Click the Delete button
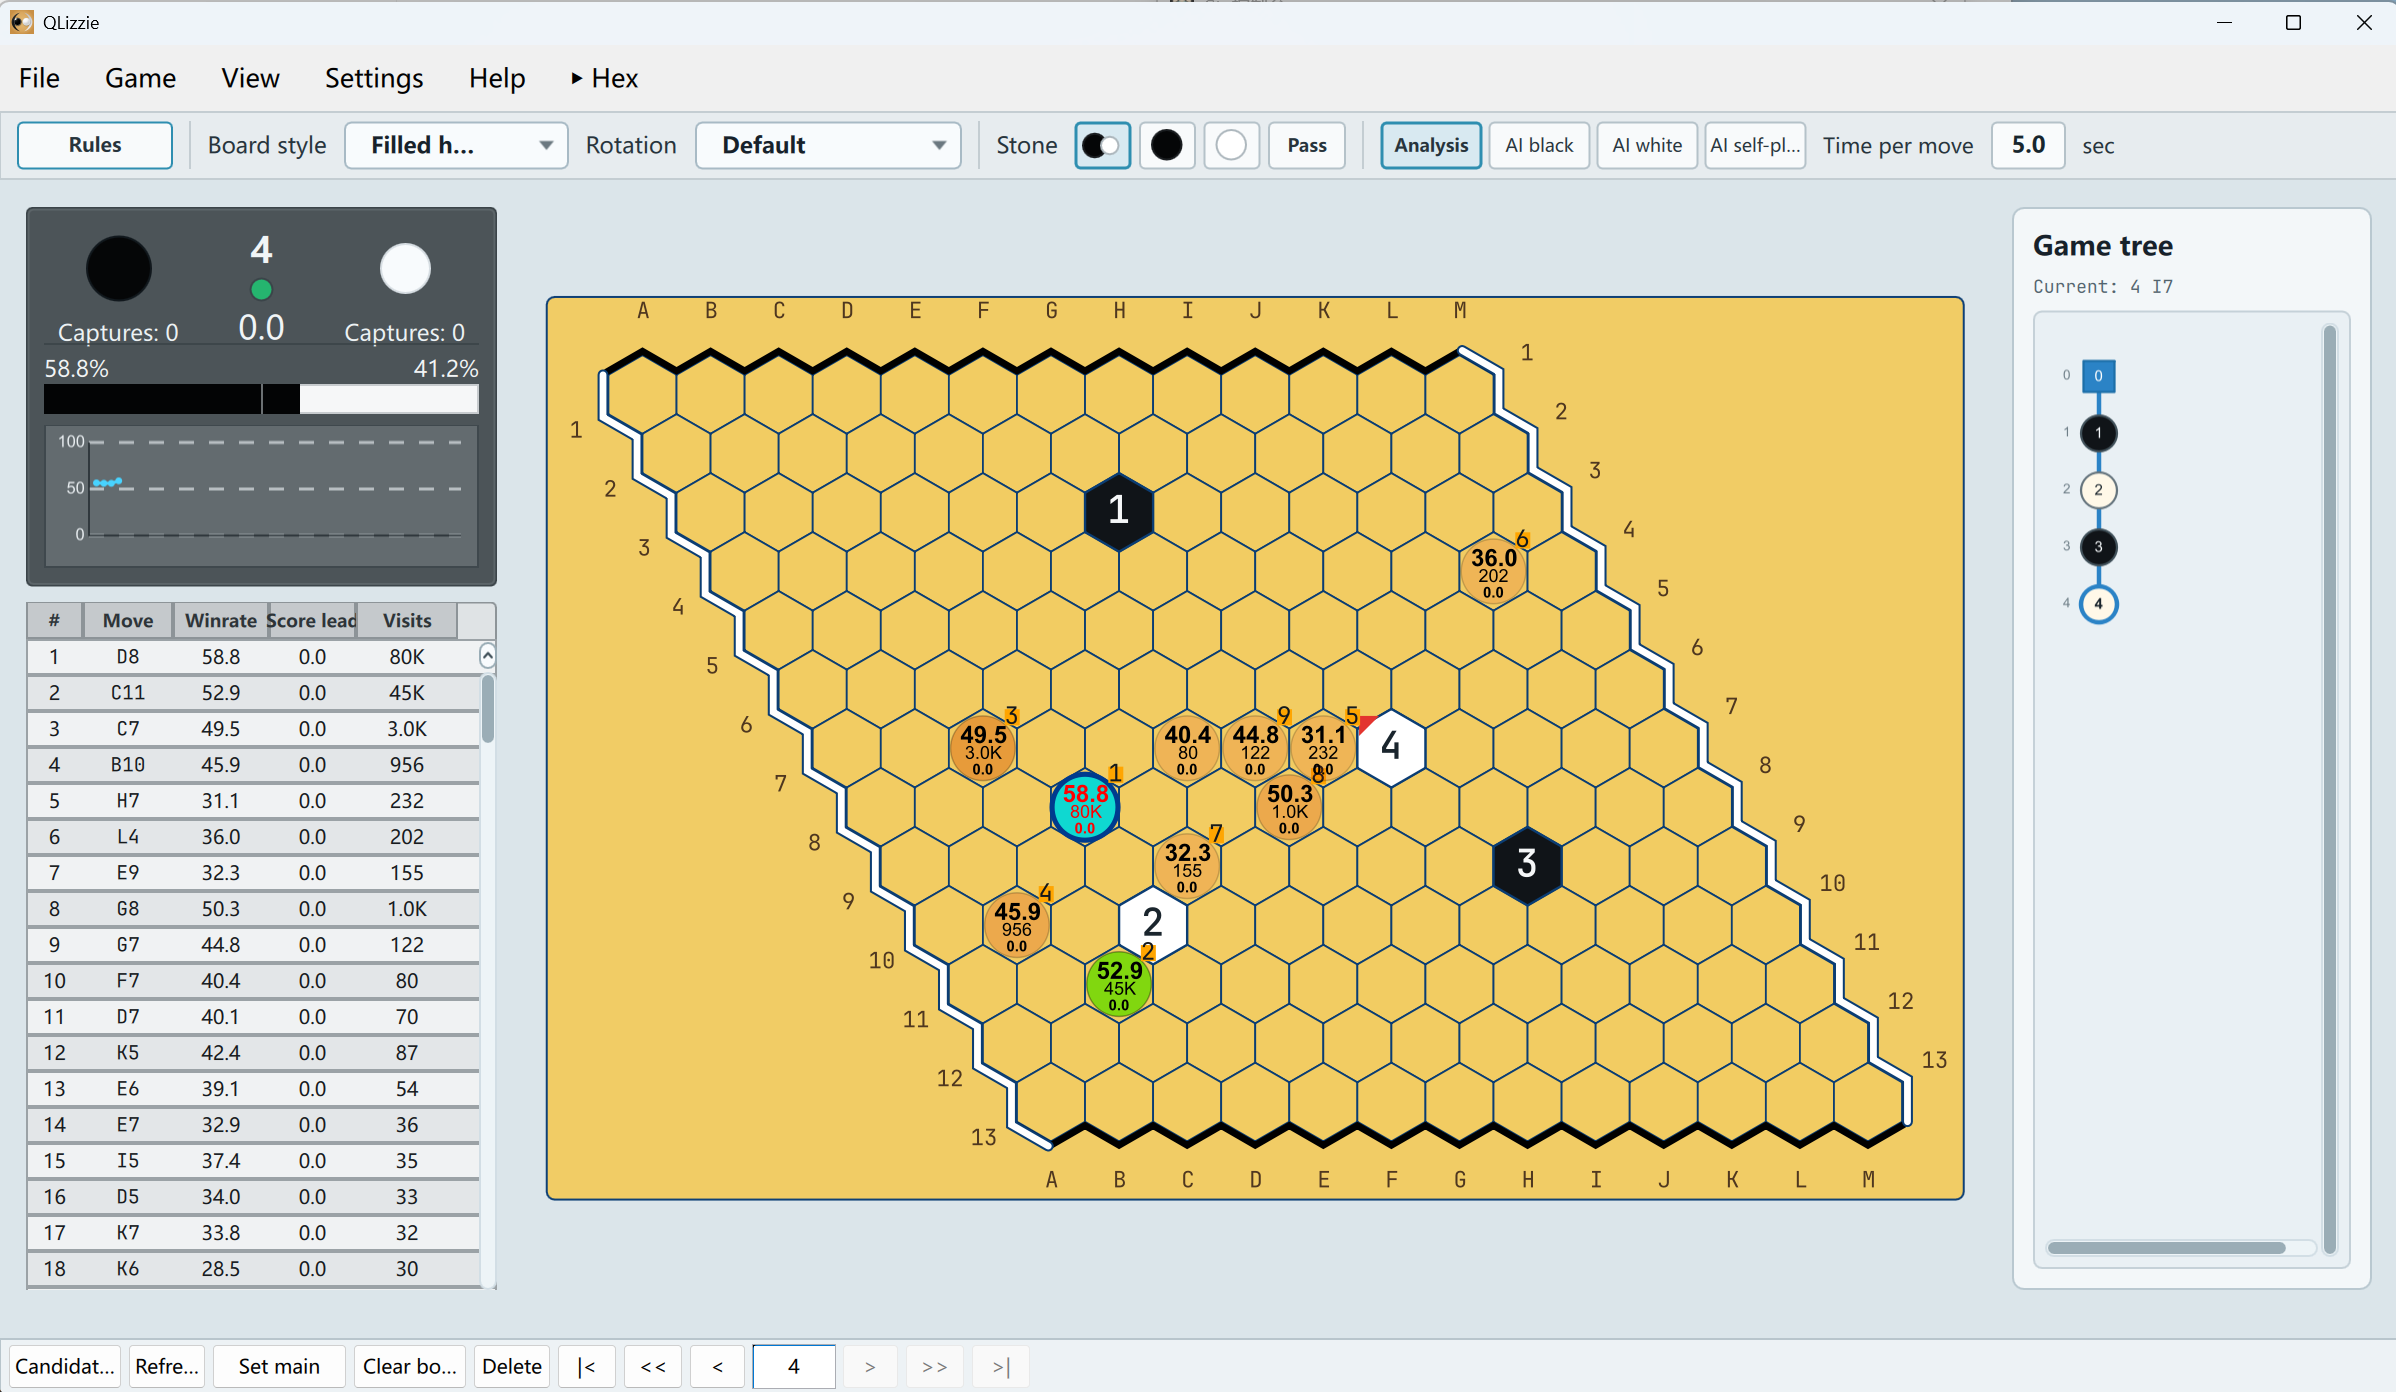 click(512, 1366)
